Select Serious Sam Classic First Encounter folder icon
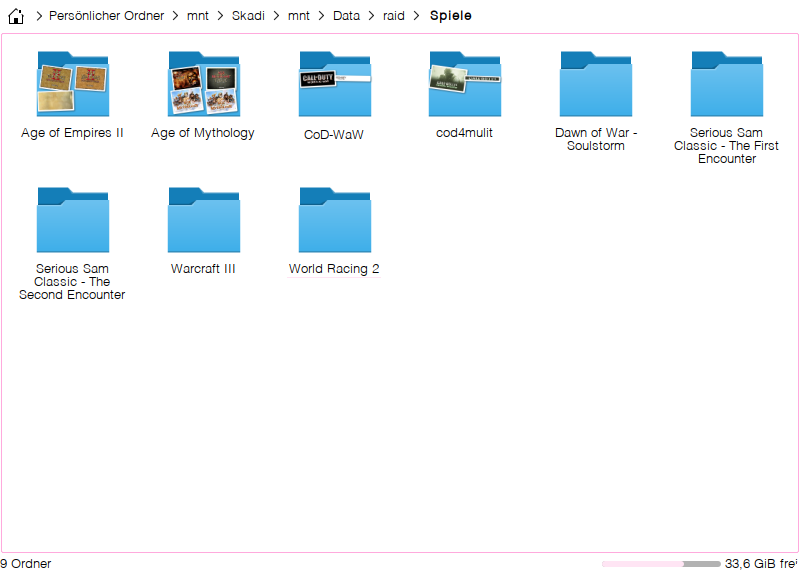This screenshot has height=574, width=800. 727,84
